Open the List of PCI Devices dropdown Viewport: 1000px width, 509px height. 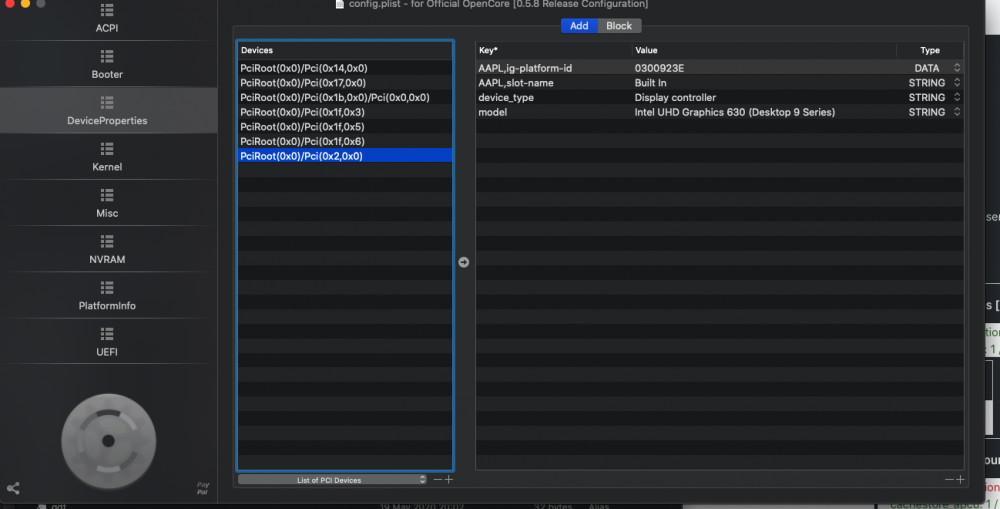[x=332, y=480]
